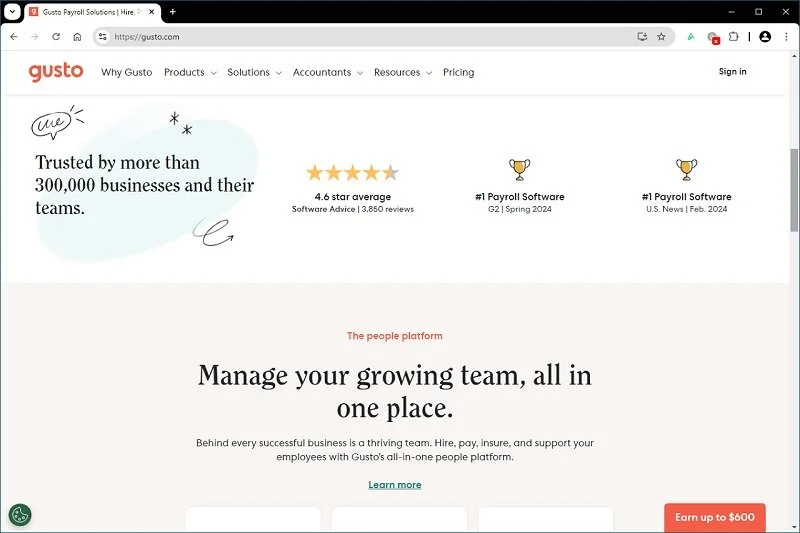Viewport: 800px width, 533px height.
Task: Go back using browser back arrow
Action: pyautogui.click(x=14, y=37)
